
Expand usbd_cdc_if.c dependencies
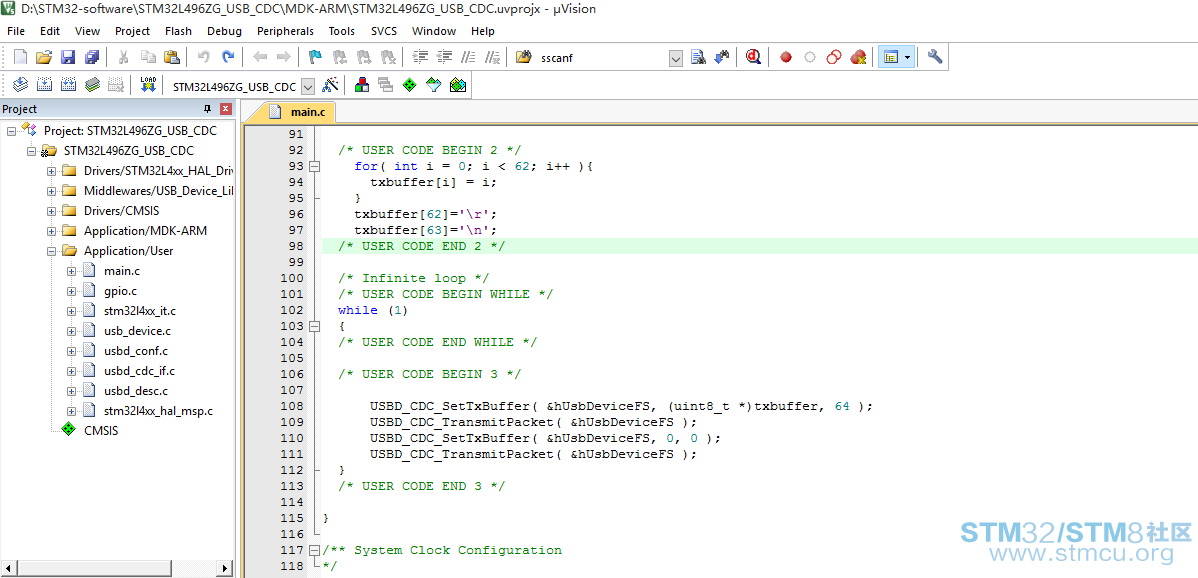(x=71, y=371)
